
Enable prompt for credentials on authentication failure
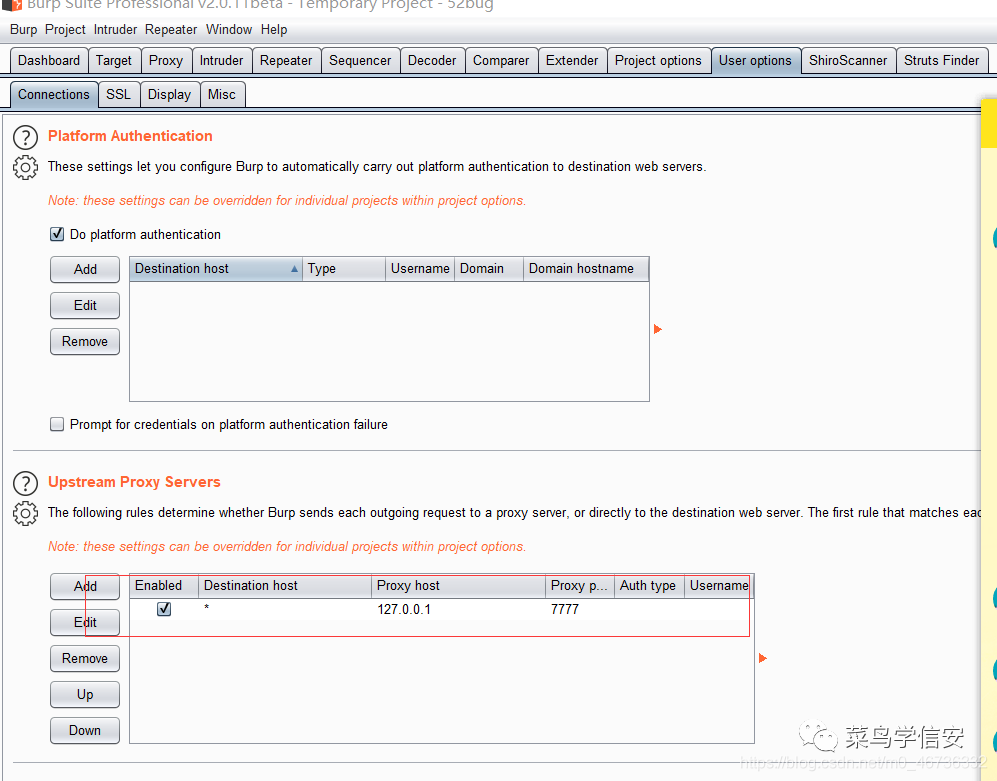pyautogui.click(x=57, y=424)
